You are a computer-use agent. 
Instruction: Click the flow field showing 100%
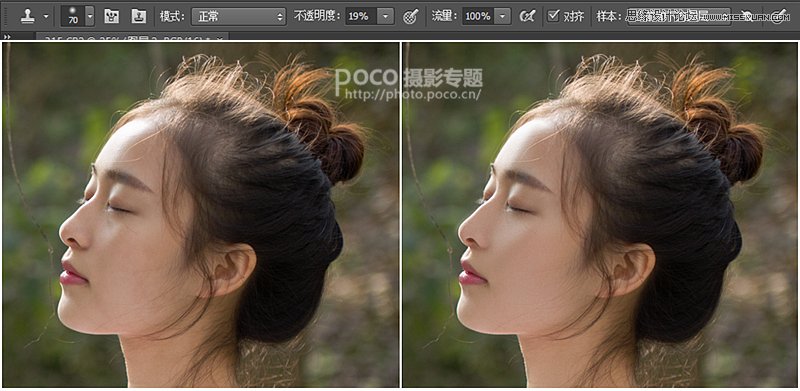click(x=478, y=16)
